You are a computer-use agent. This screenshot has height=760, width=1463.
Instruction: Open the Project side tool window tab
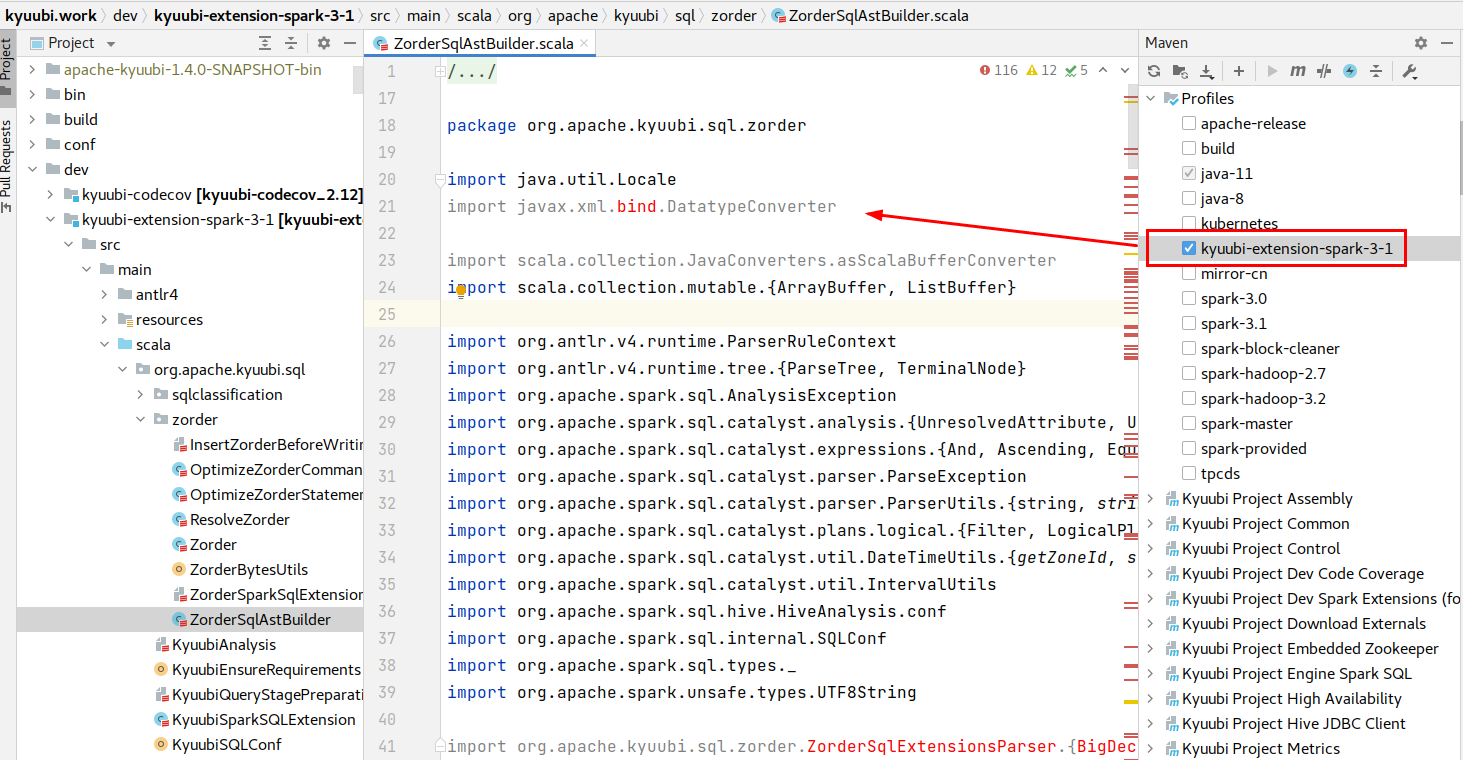tap(7, 66)
